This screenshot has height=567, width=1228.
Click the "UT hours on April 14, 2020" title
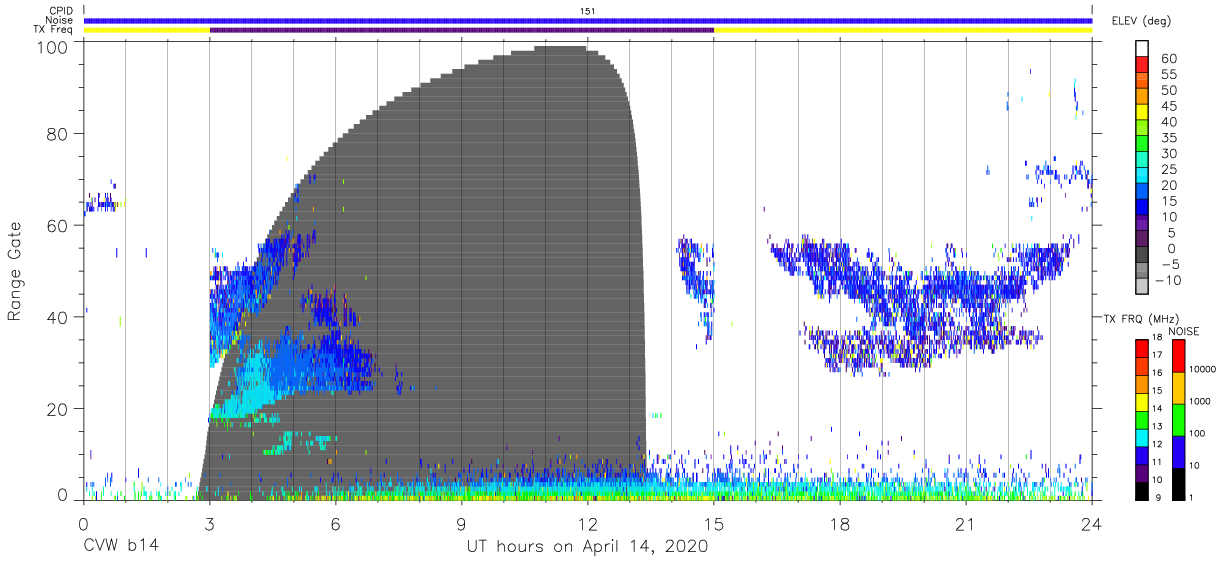point(587,547)
